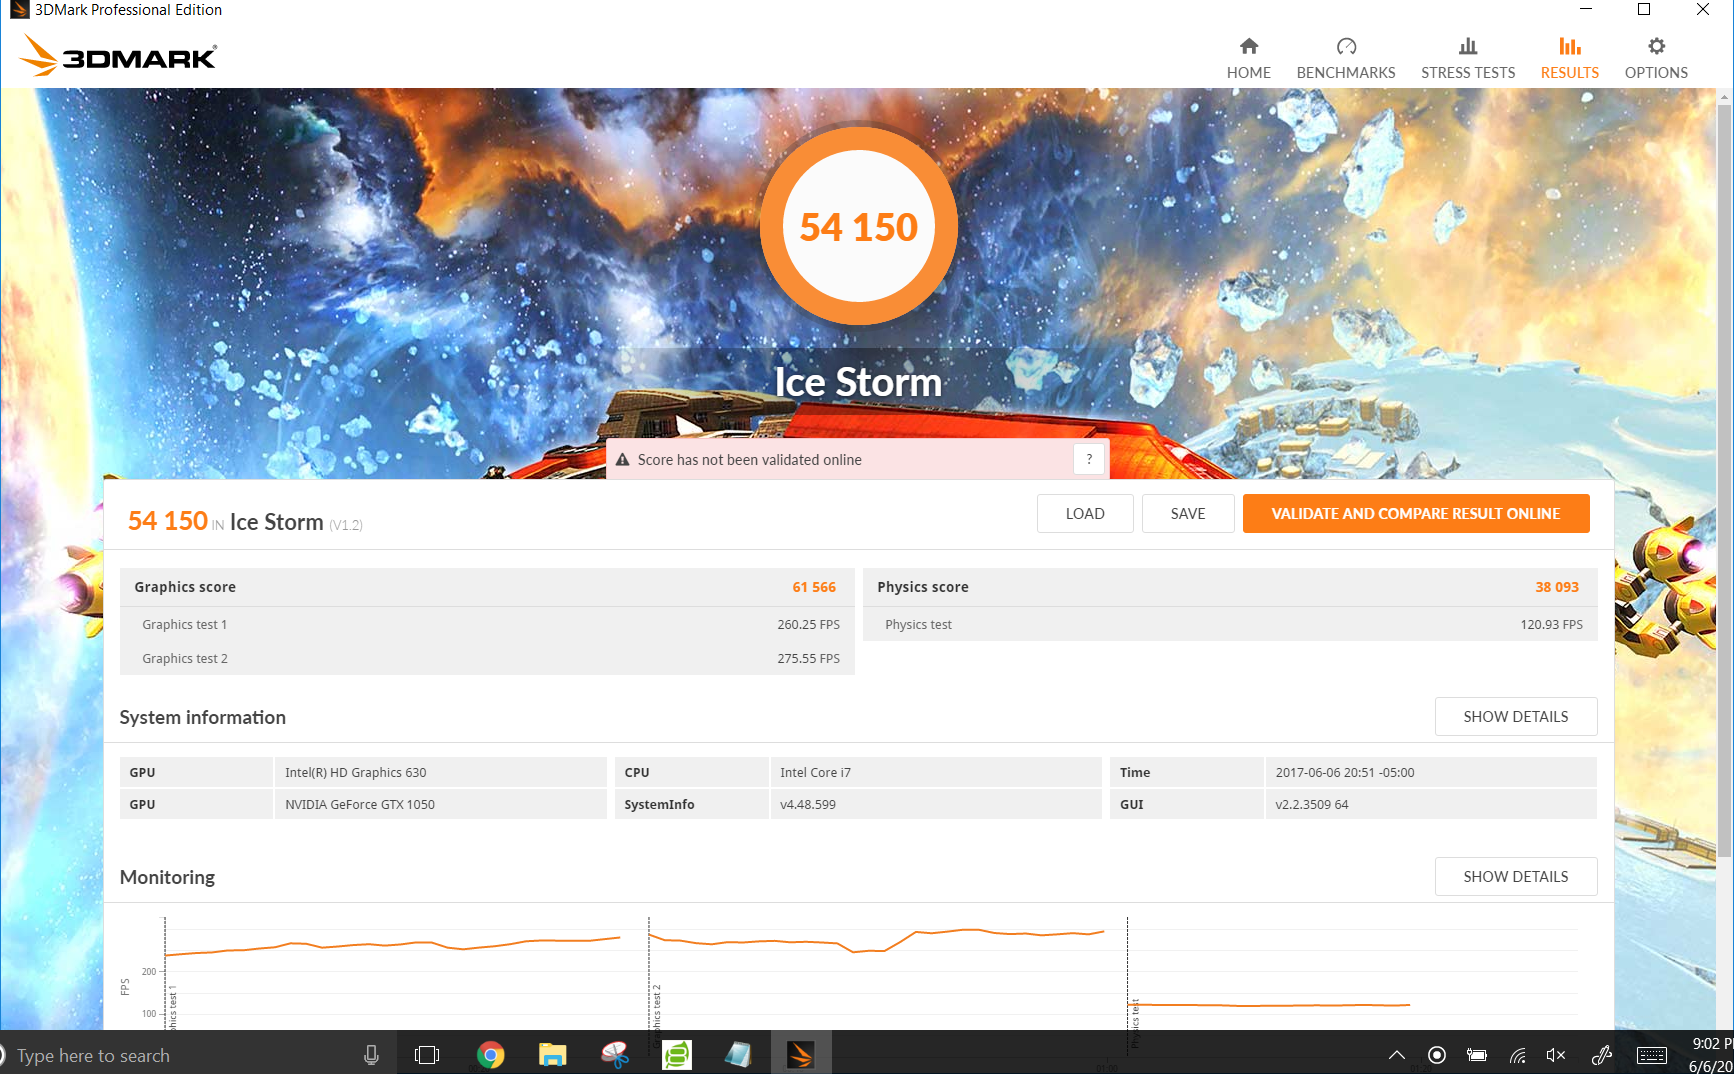Show hidden system tray icons

[1397, 1055]
